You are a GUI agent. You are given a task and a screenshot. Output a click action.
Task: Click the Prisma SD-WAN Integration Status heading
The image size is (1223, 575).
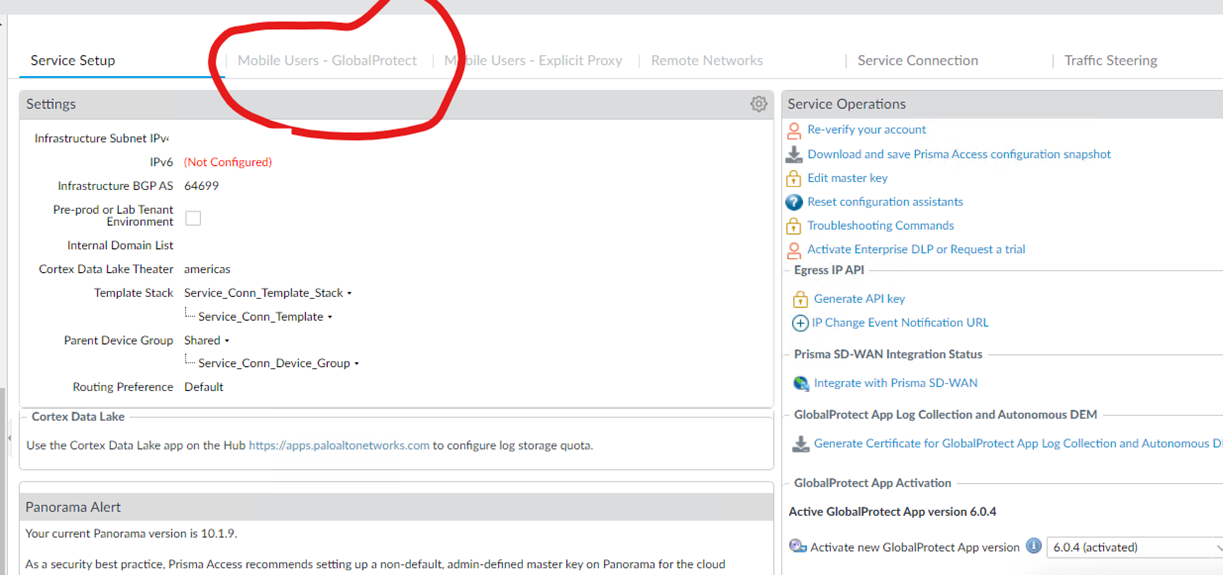888,355
